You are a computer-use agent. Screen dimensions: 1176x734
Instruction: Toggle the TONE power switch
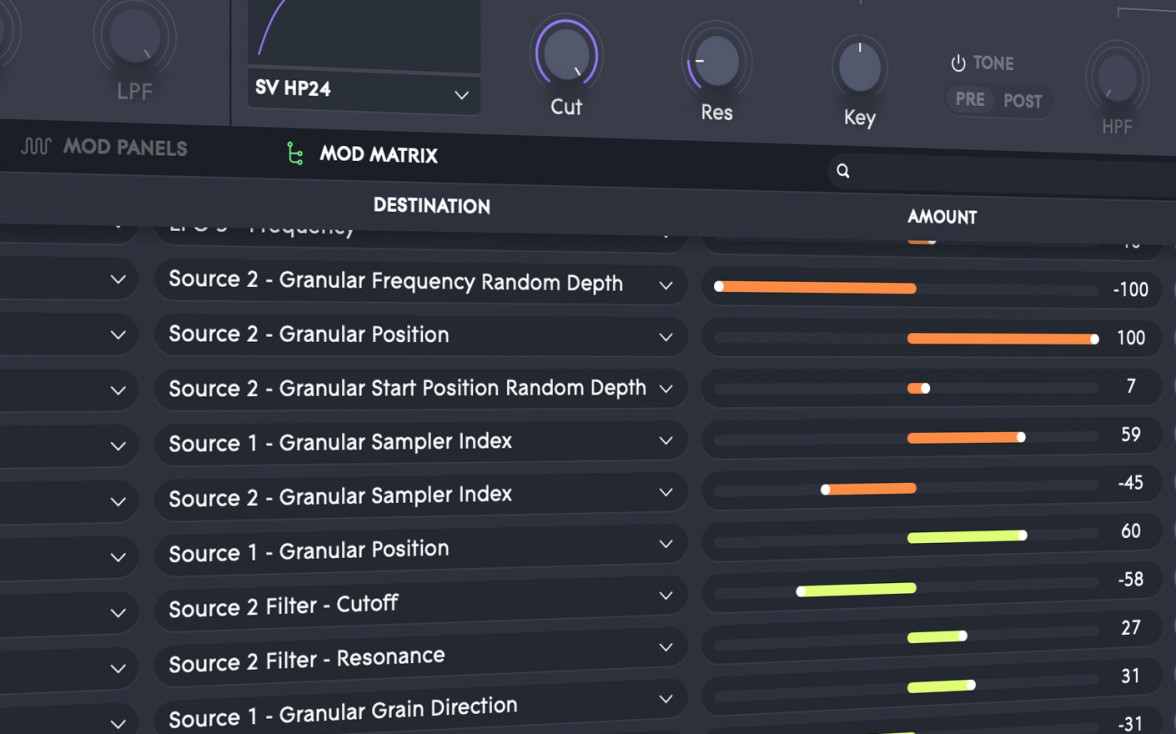pyautogui.click(x=958, y=63)
